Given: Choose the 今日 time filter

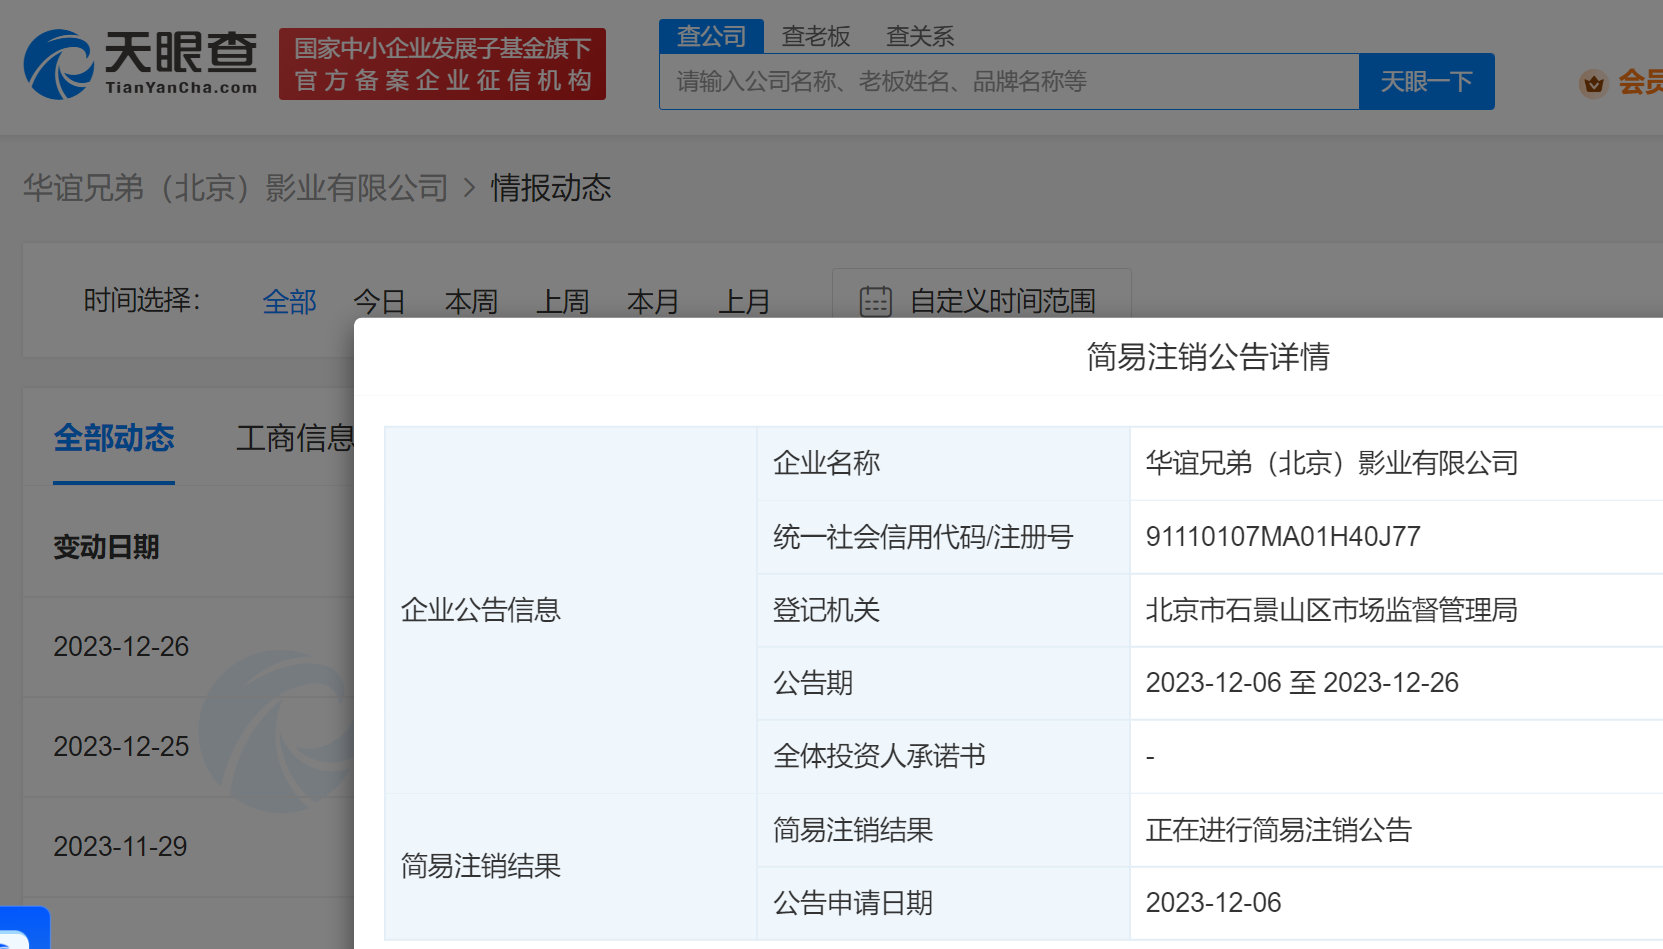Looking at the screenshot, I should tap(380, 301).
